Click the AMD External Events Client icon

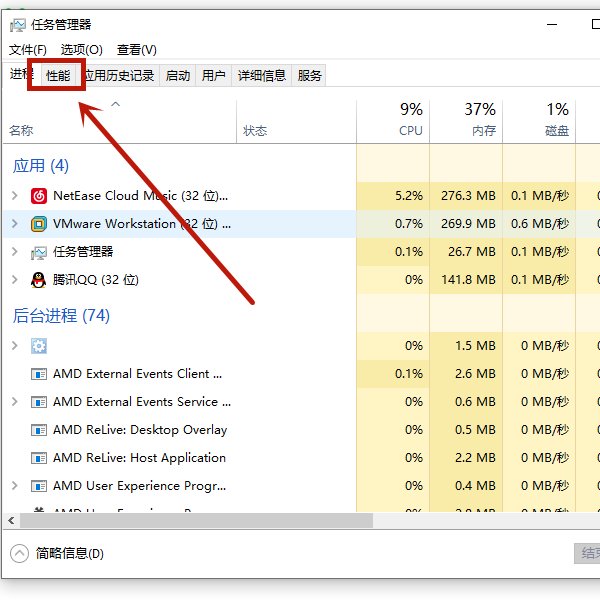(39, 374)
